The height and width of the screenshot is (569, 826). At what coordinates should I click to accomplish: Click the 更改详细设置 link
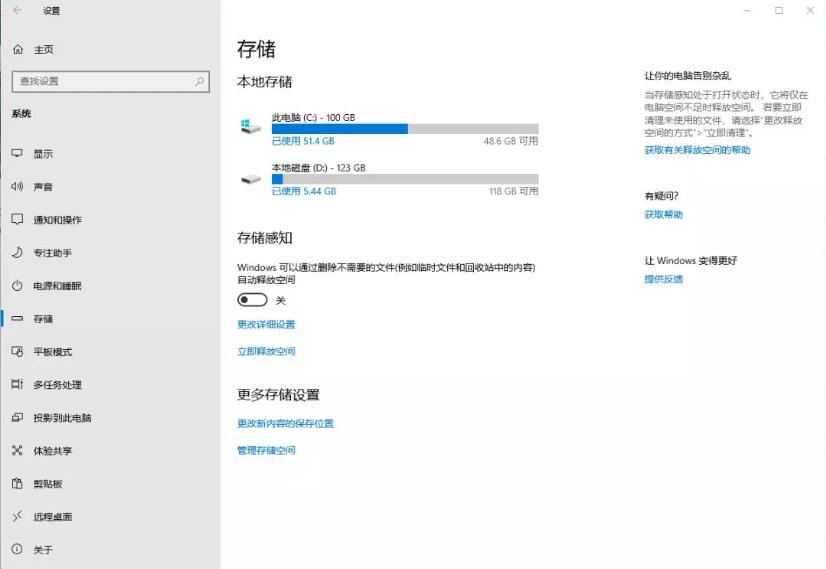pos(266,324)
